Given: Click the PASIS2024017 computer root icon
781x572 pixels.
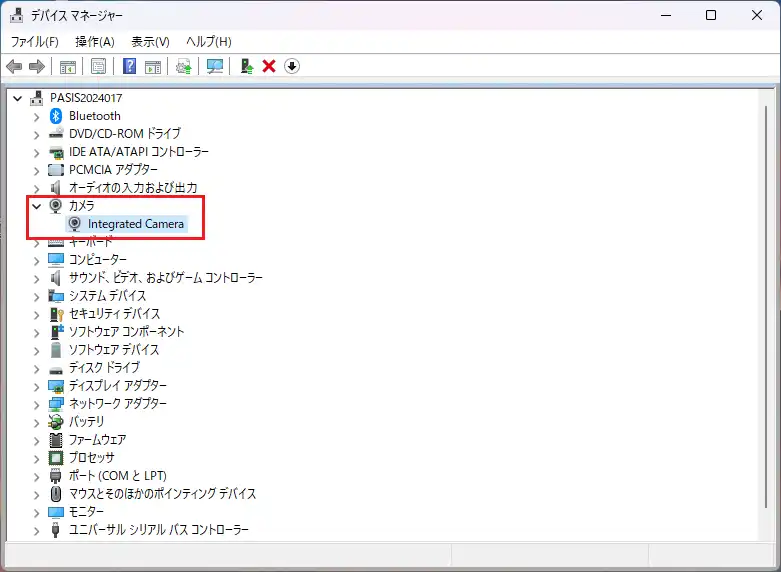Looking at the screenshot, I should tap(36, 98).
